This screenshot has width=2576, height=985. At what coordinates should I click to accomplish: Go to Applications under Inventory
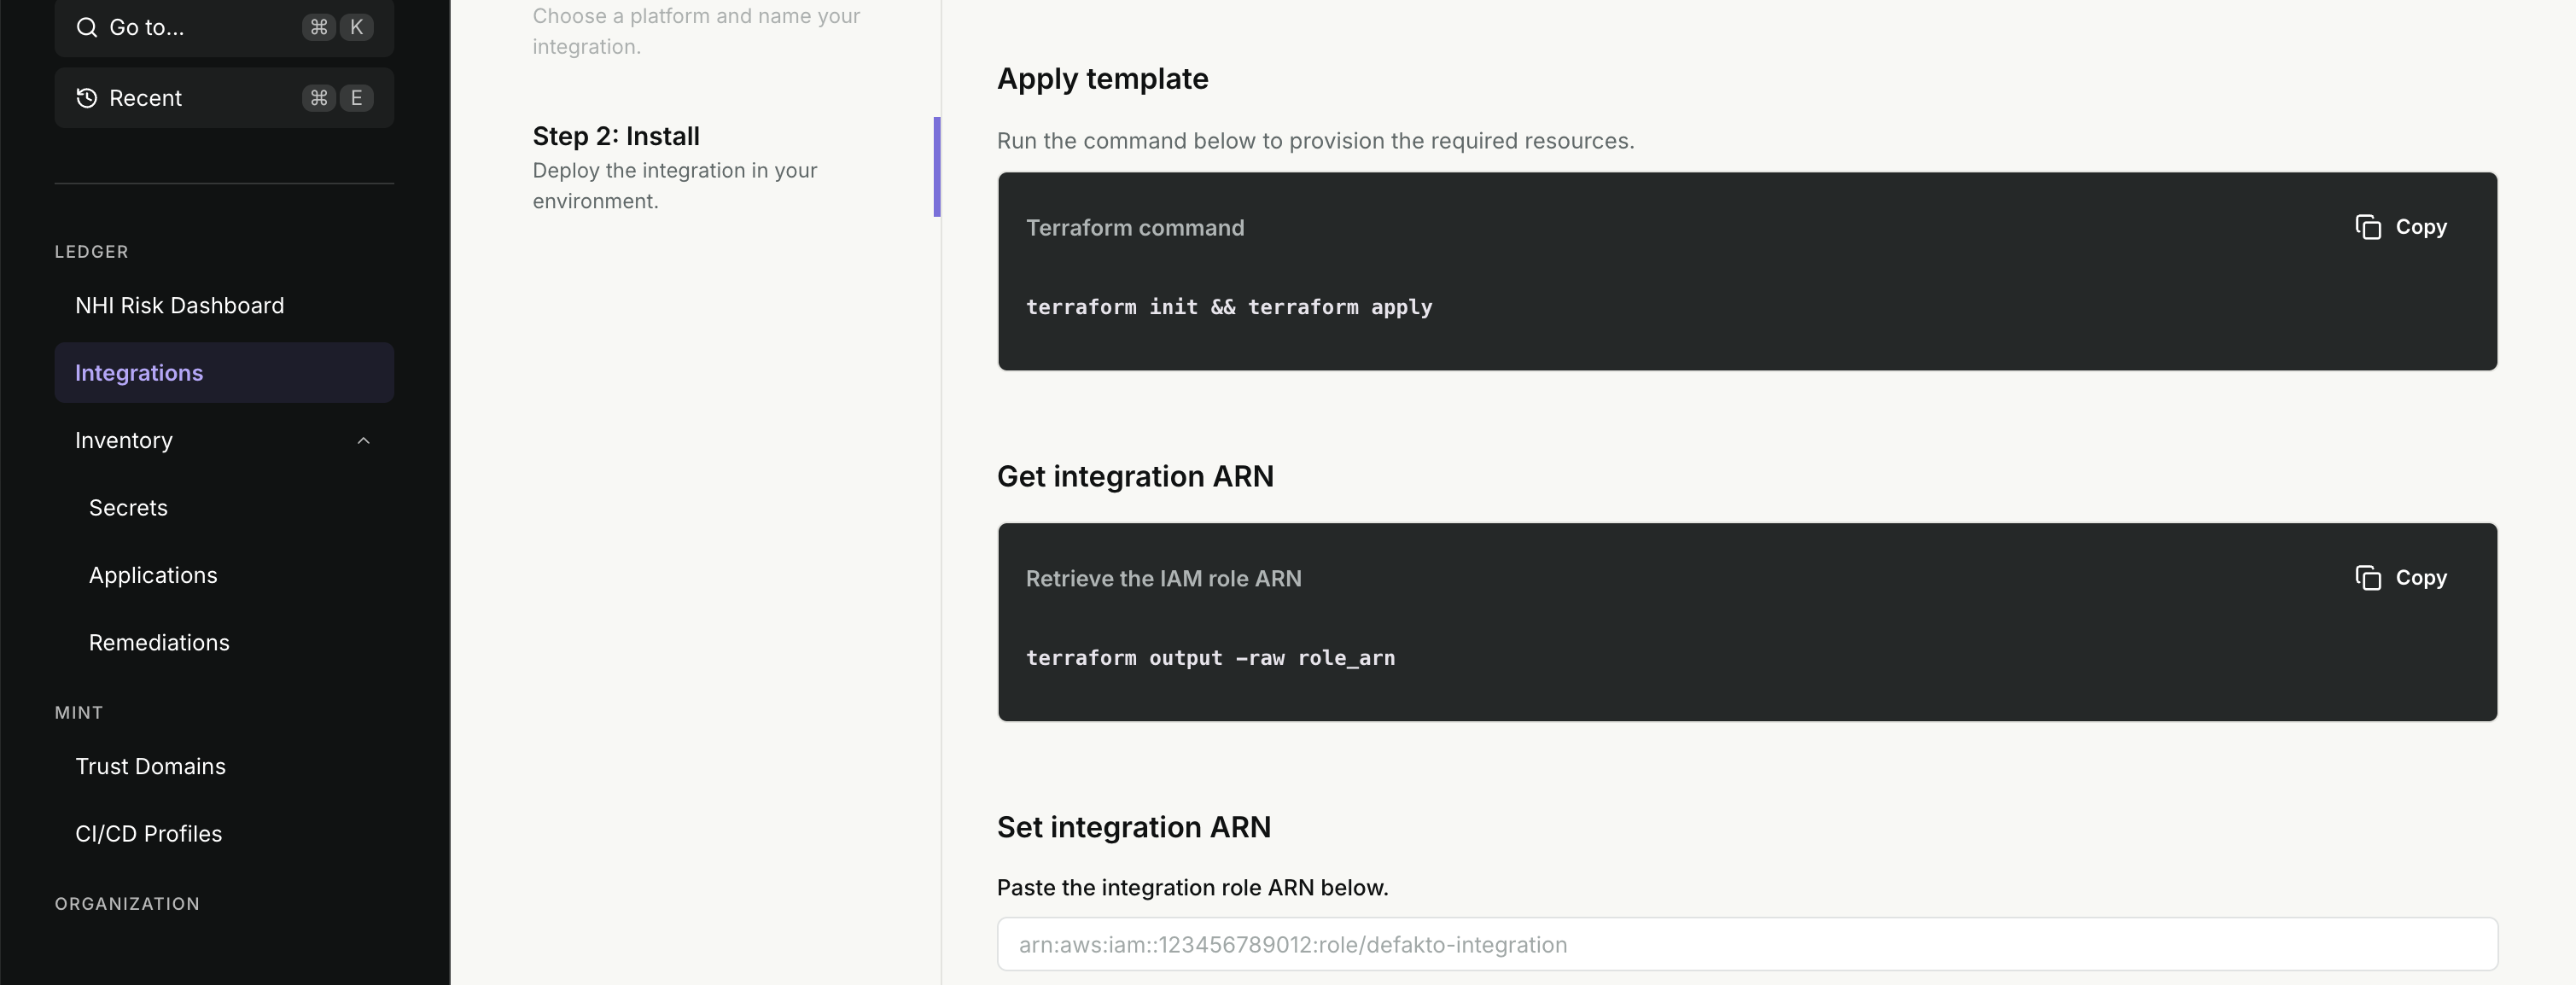(153, 576)
